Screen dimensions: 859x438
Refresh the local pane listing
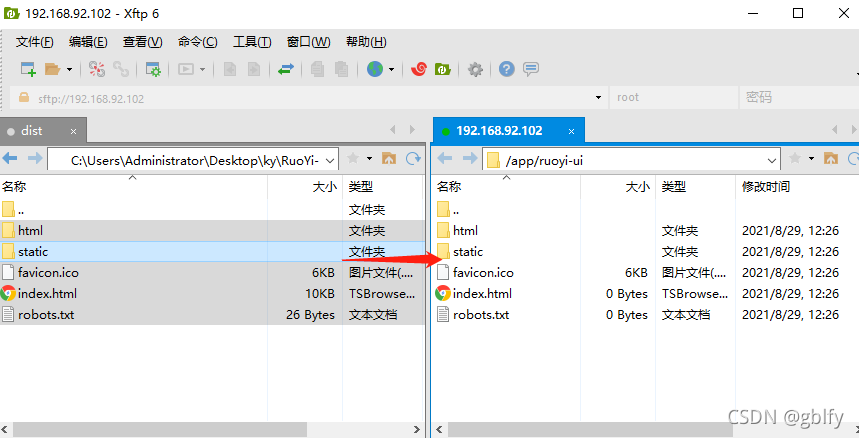click(413, 159)
